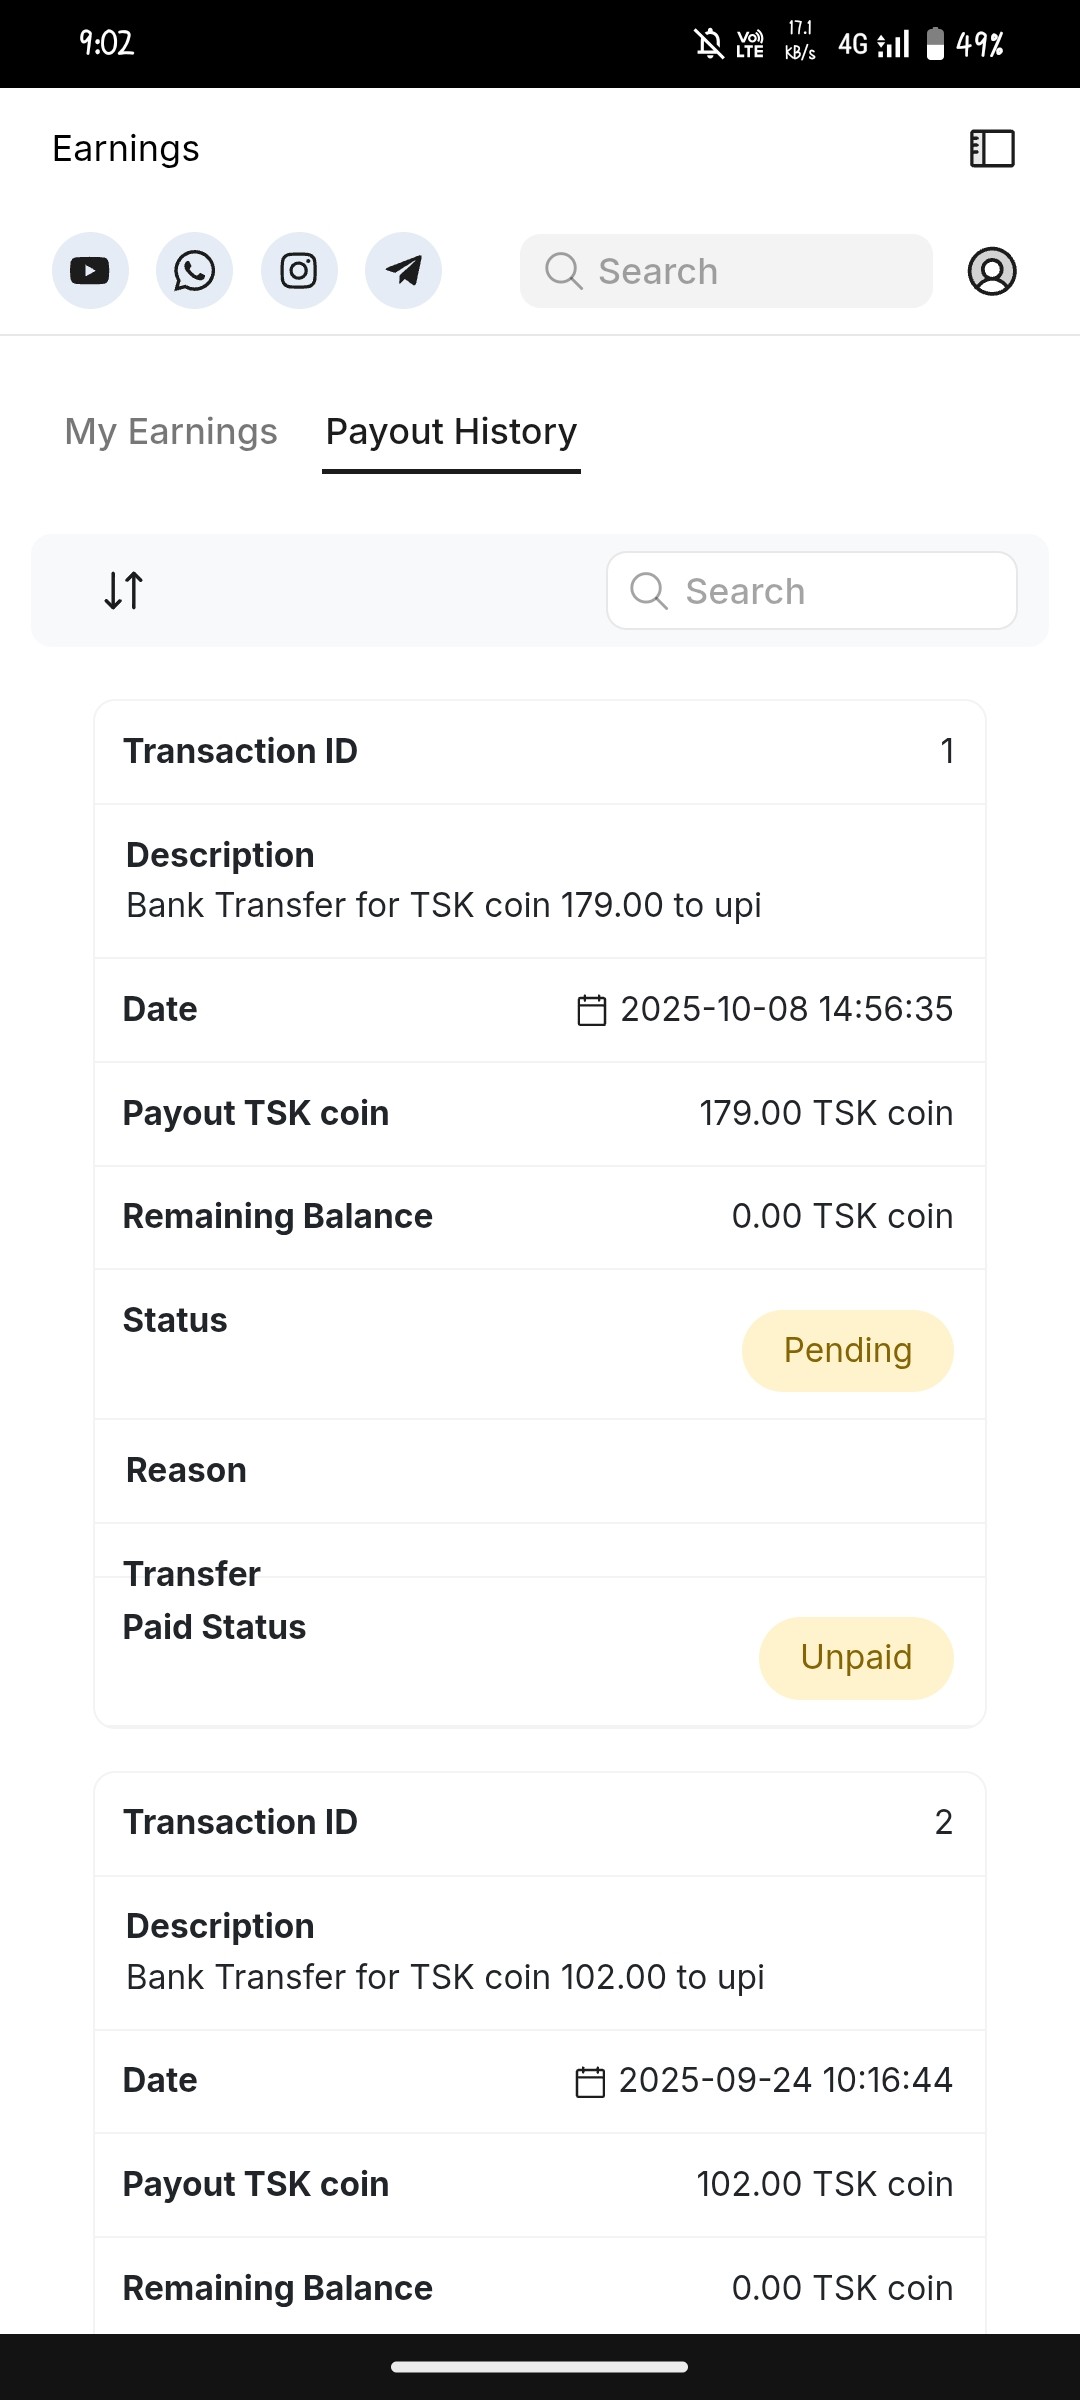Tap calendar icon beside 2025-09-24 date

(x=590, y=2081)
